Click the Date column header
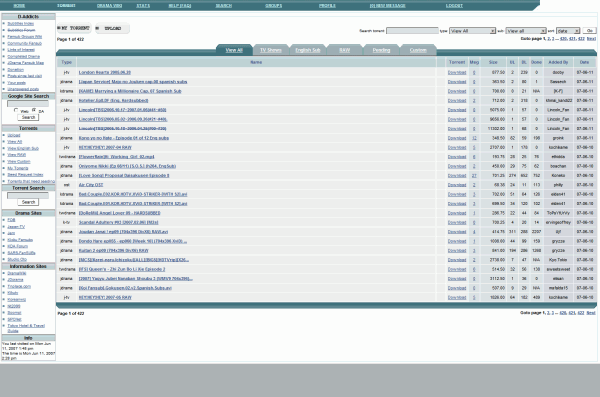The height and width of the screenshot is (397, 600). 584,62
